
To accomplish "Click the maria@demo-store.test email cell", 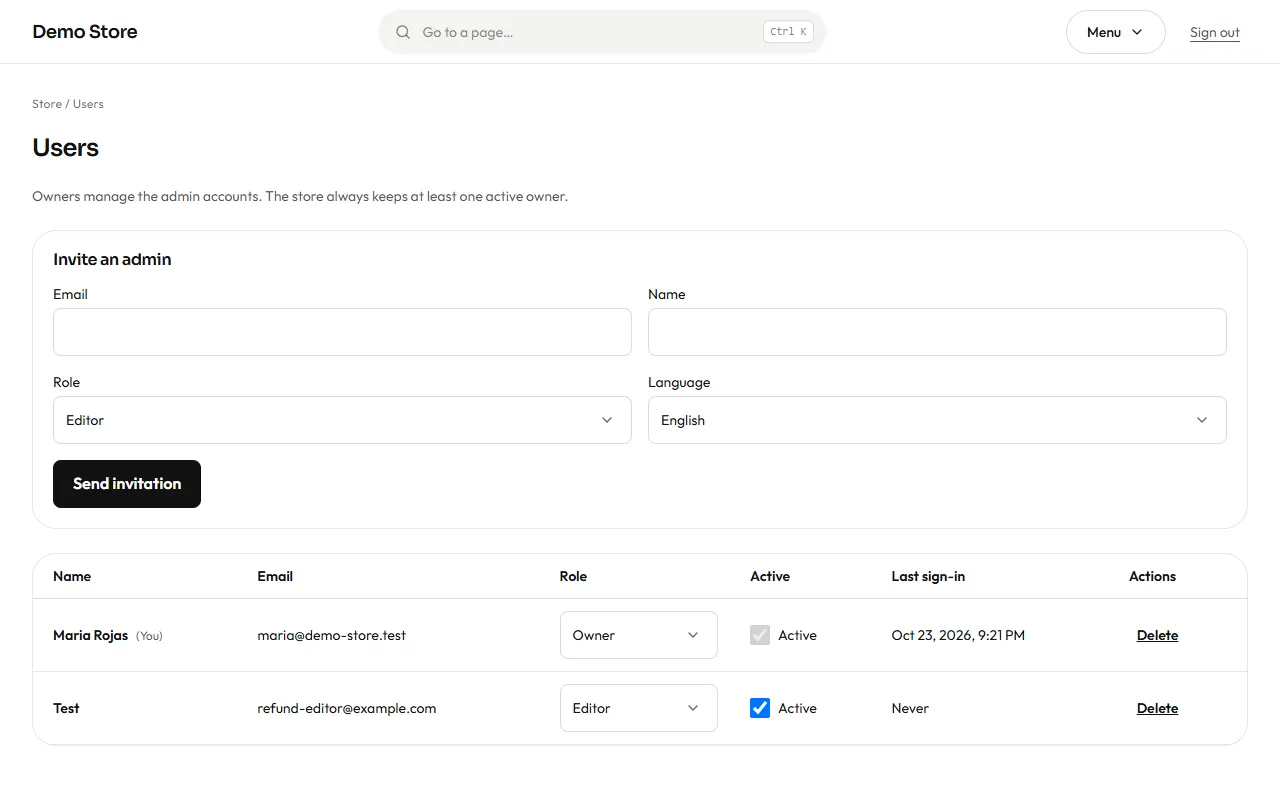I will [x=331, y=635].
